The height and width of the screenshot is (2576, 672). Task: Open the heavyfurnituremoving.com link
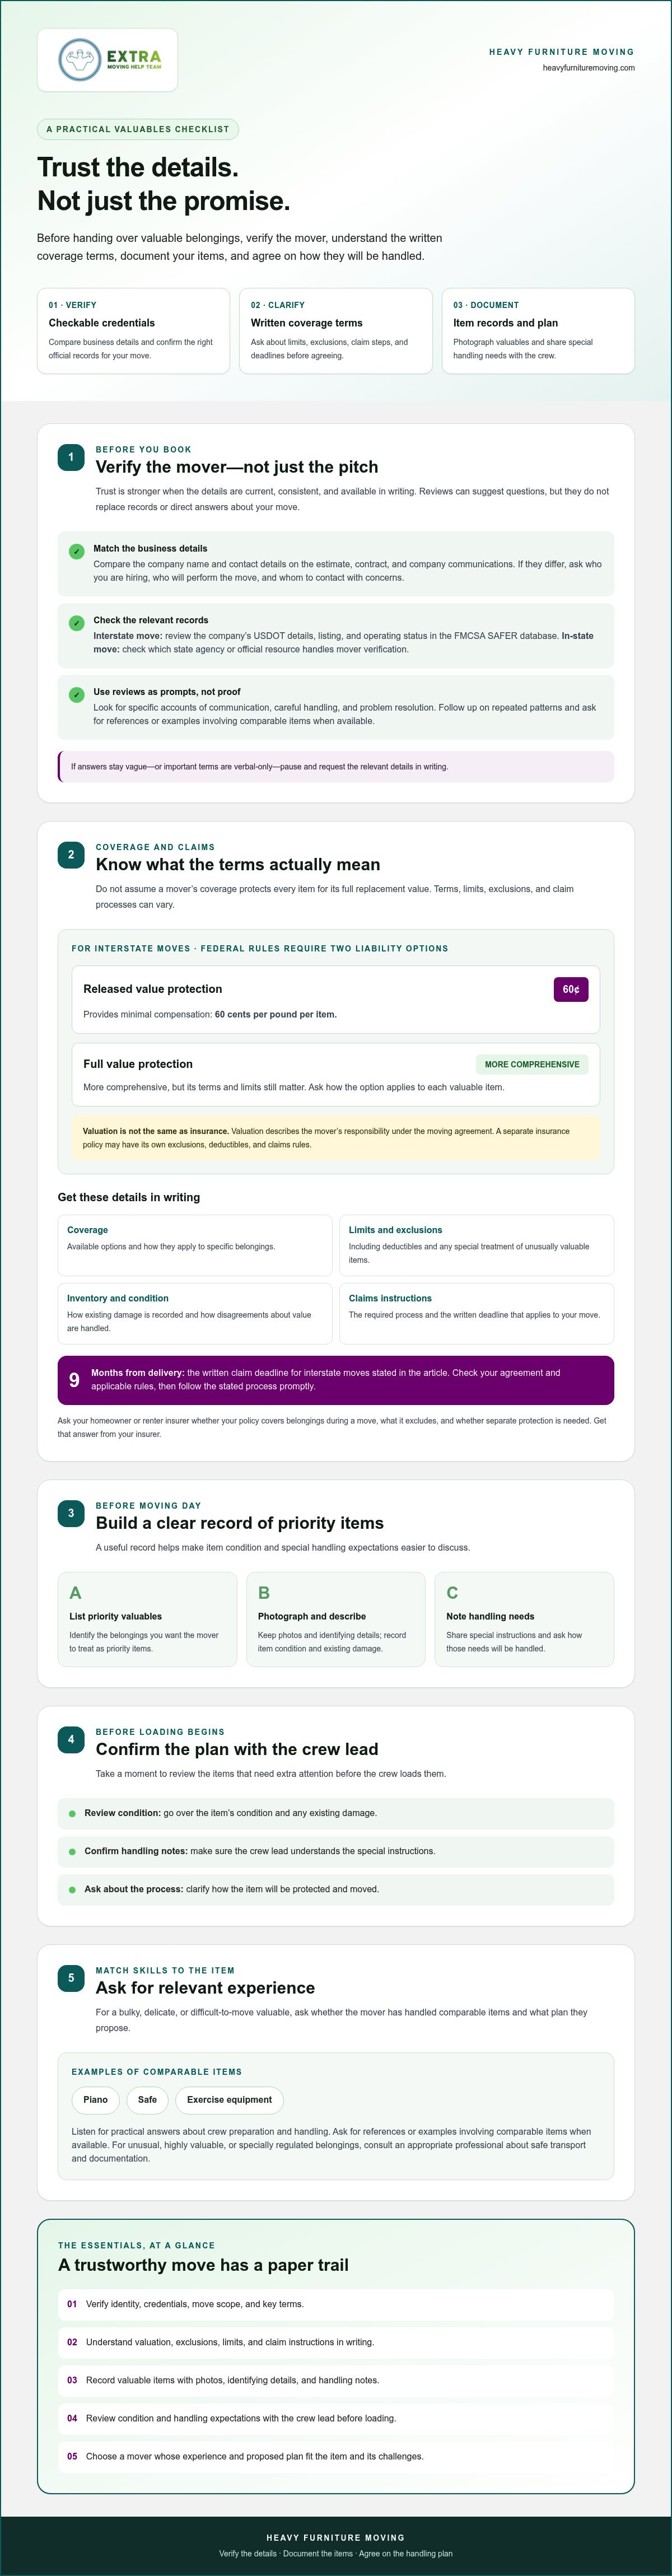pos(589,68)
